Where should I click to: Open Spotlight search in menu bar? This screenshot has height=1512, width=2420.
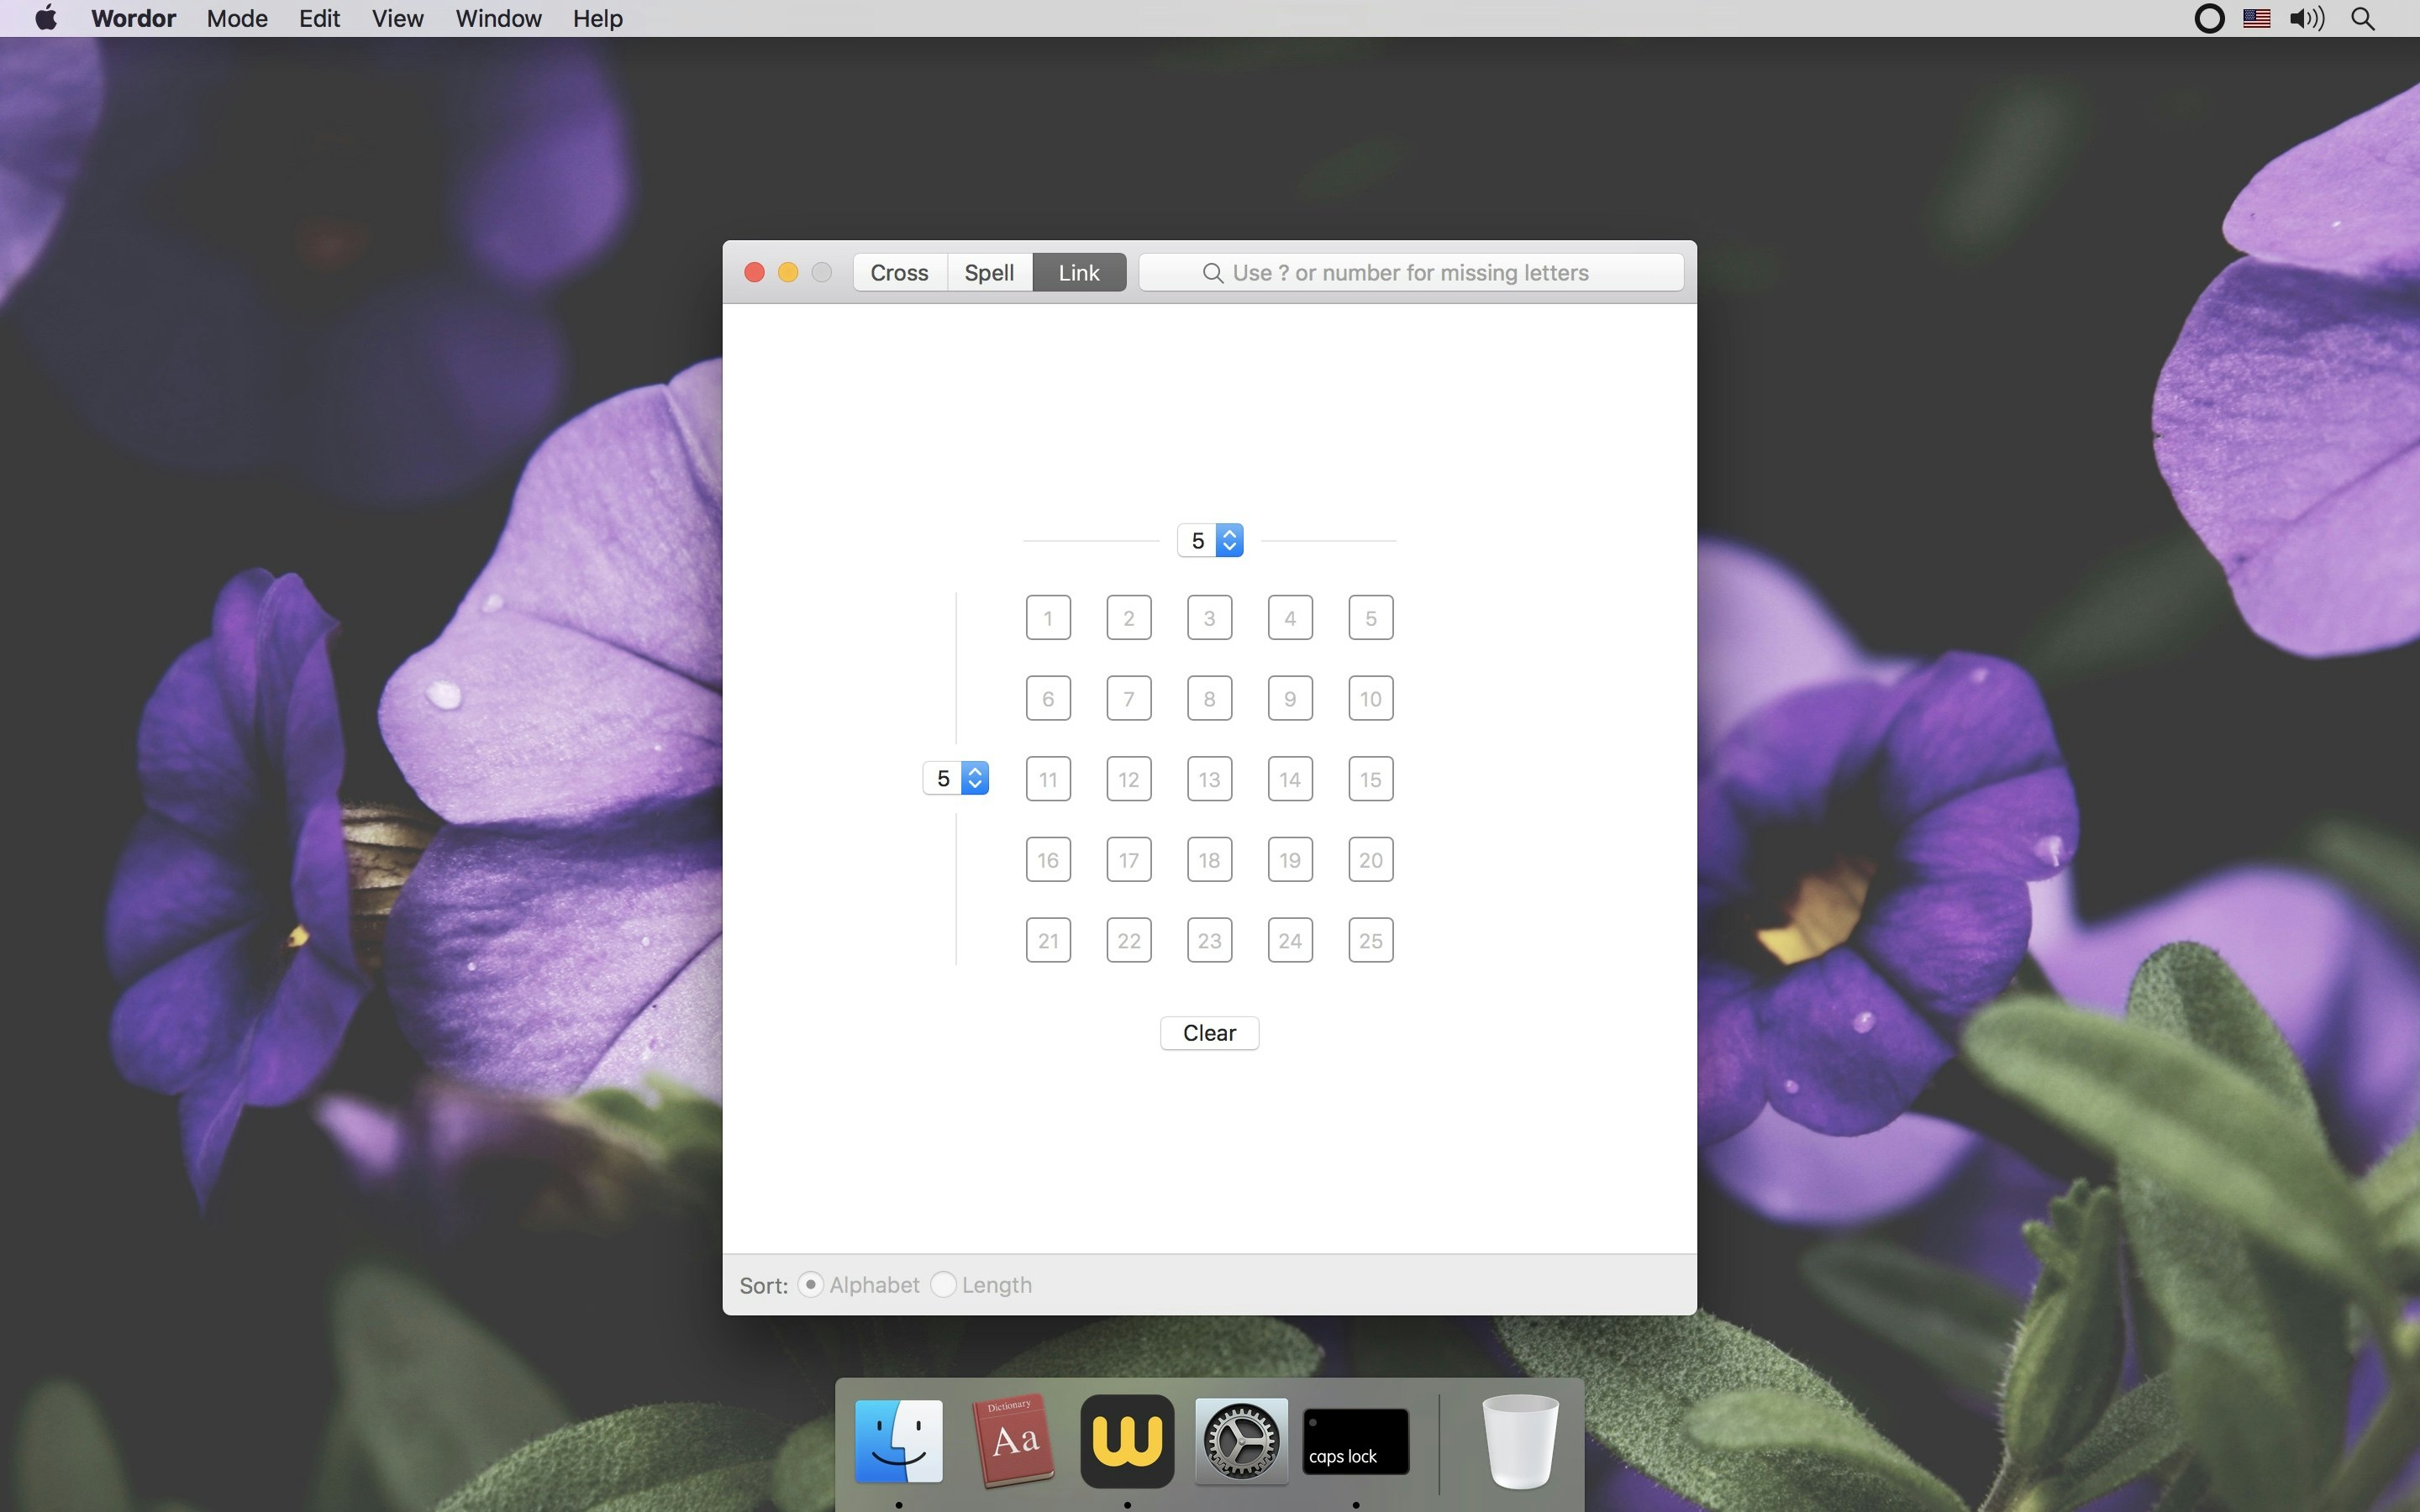click(2362, 18)
